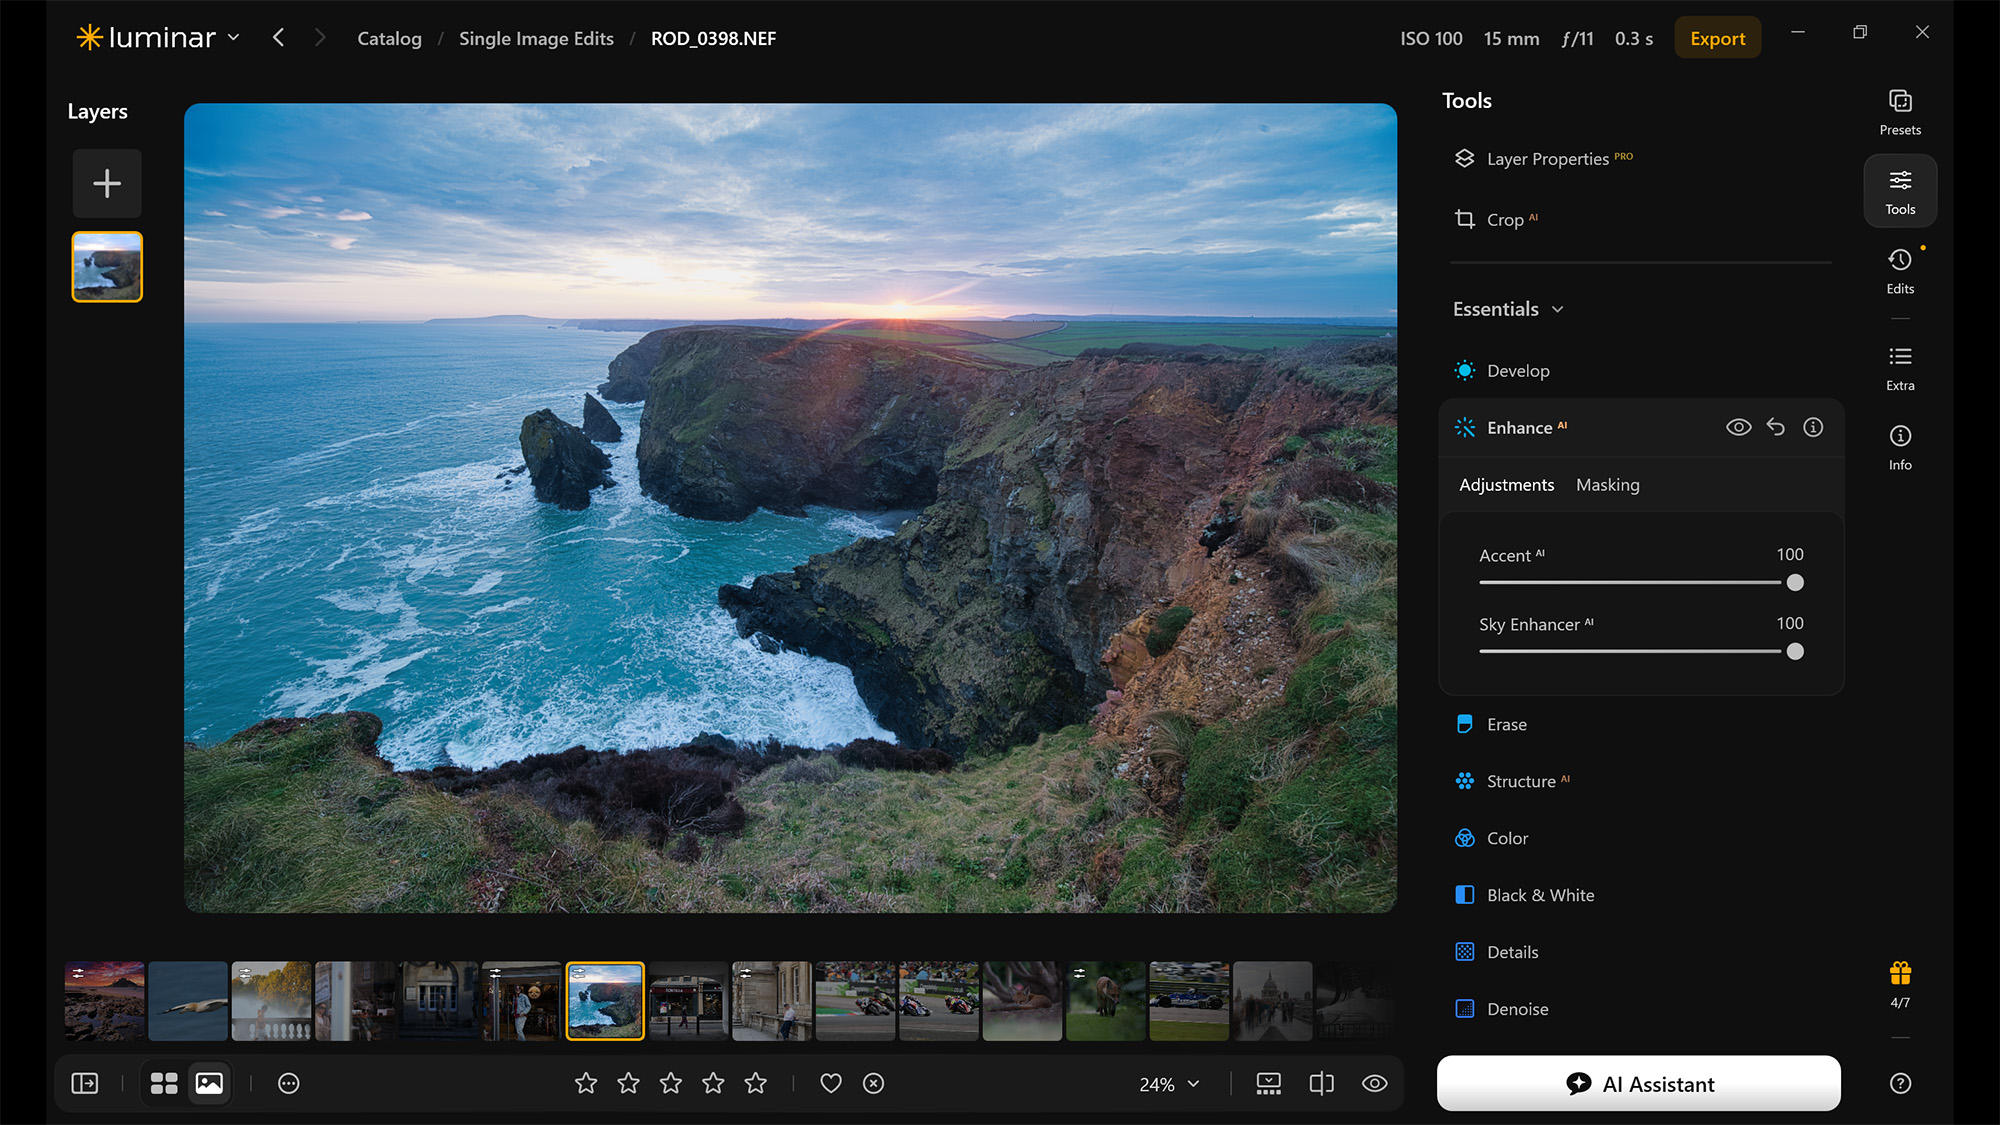This screenshot has height=1125, width=2000.
Task: Toggle before/after compare view
Action: pyautogui.click(x=1321, y=1083)
